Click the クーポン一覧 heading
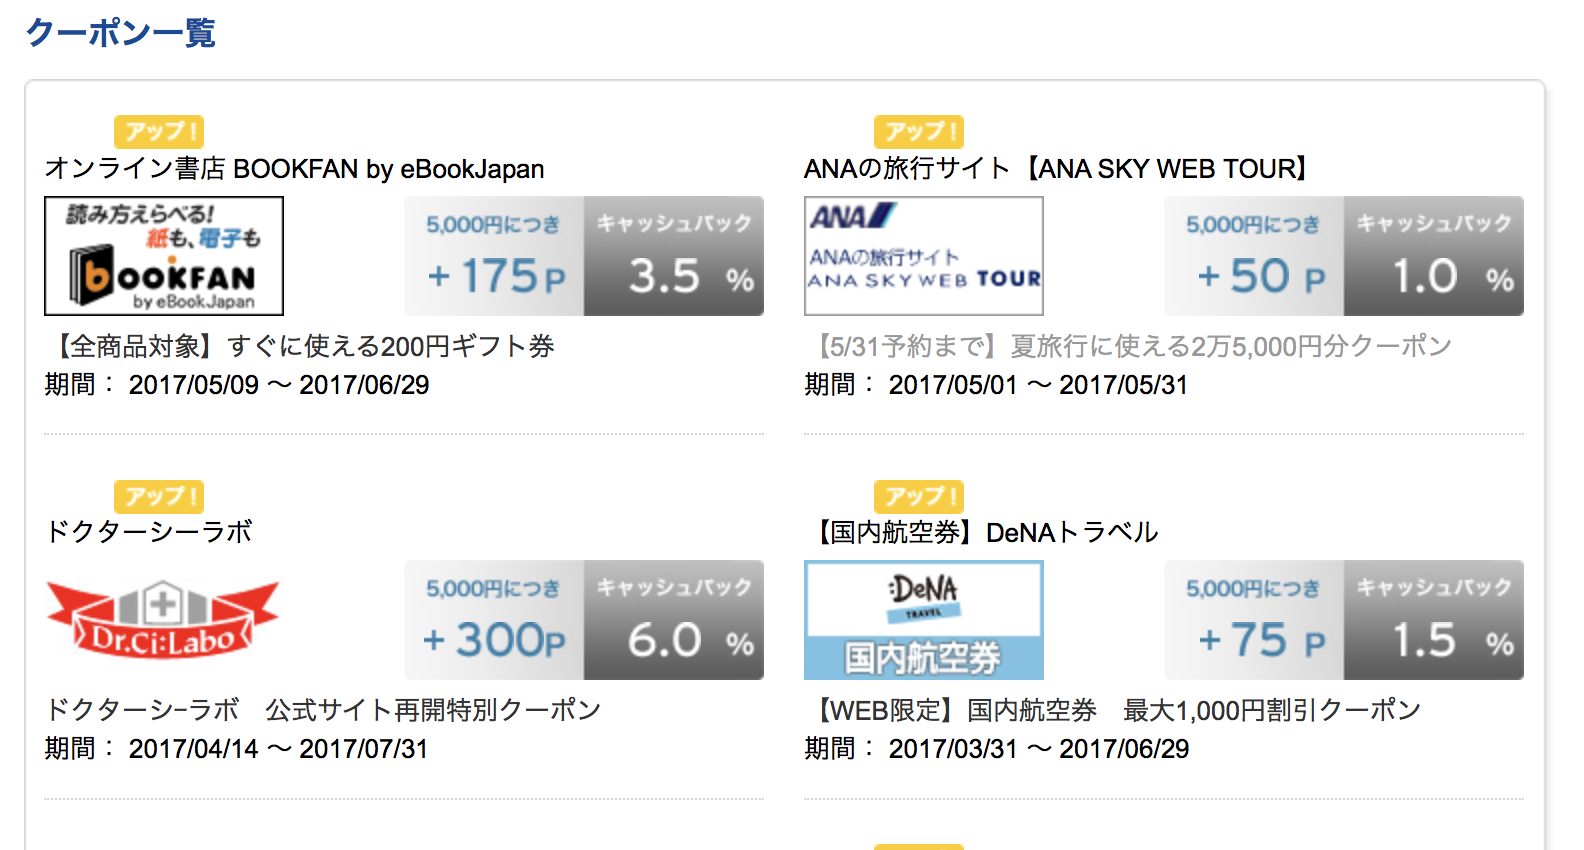This screenshot has width=1584, height=850. (120, 32)
